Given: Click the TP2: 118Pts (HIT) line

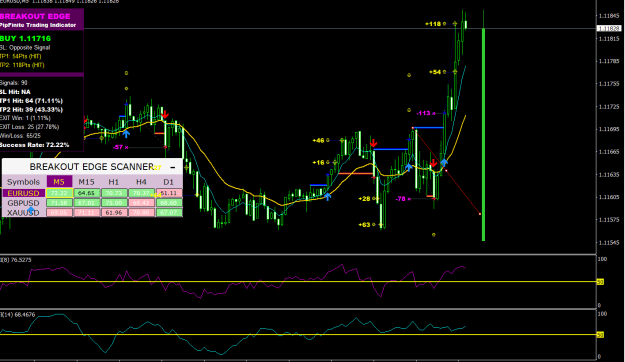Looking at the screenshot, I should [22, 65].
